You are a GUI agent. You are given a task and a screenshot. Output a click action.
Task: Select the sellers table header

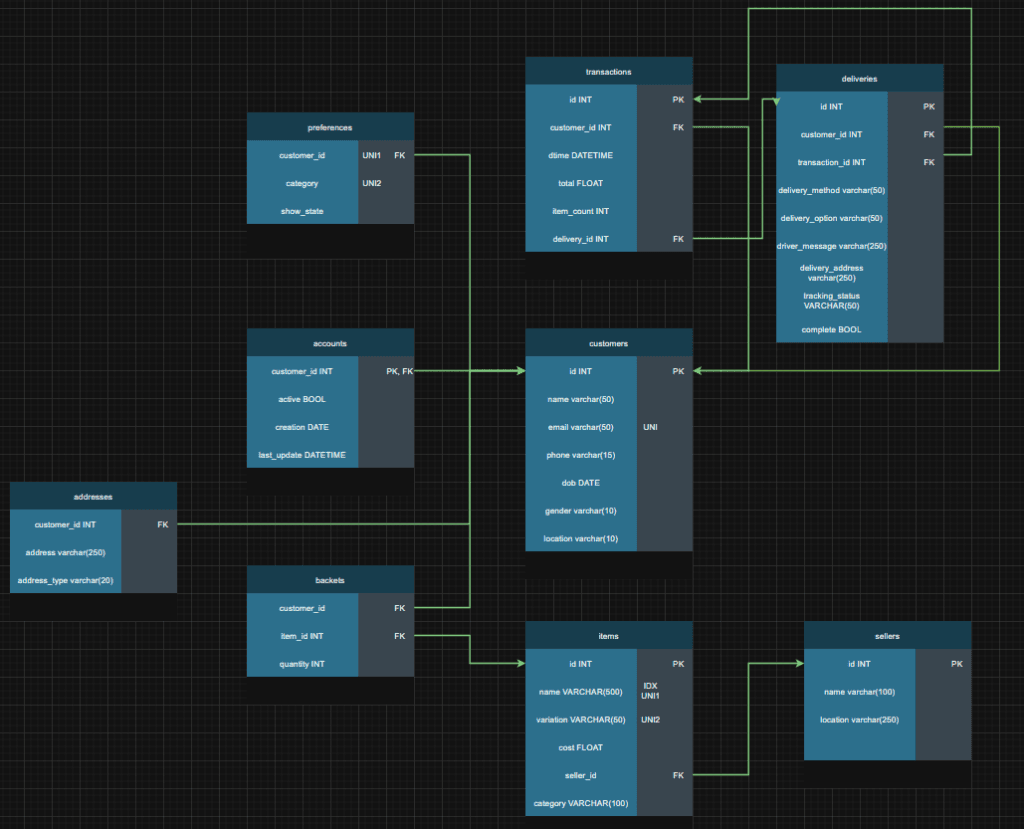click(886, 636)
